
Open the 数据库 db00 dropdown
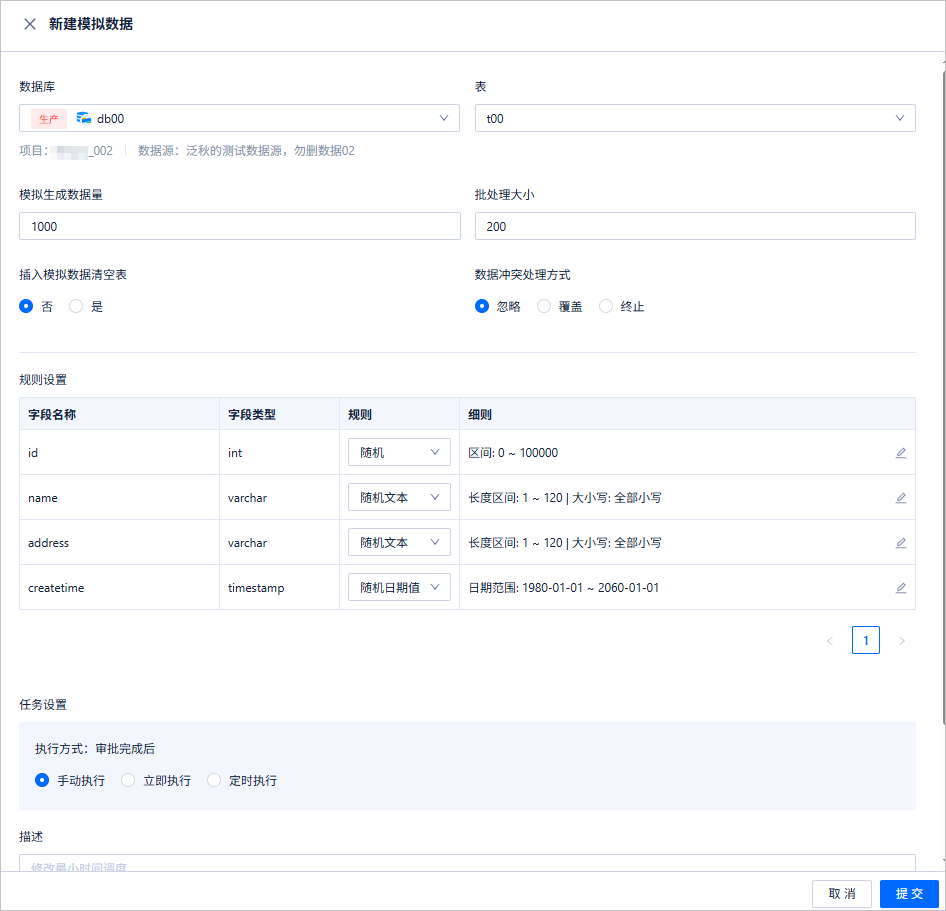click(240, 118)
